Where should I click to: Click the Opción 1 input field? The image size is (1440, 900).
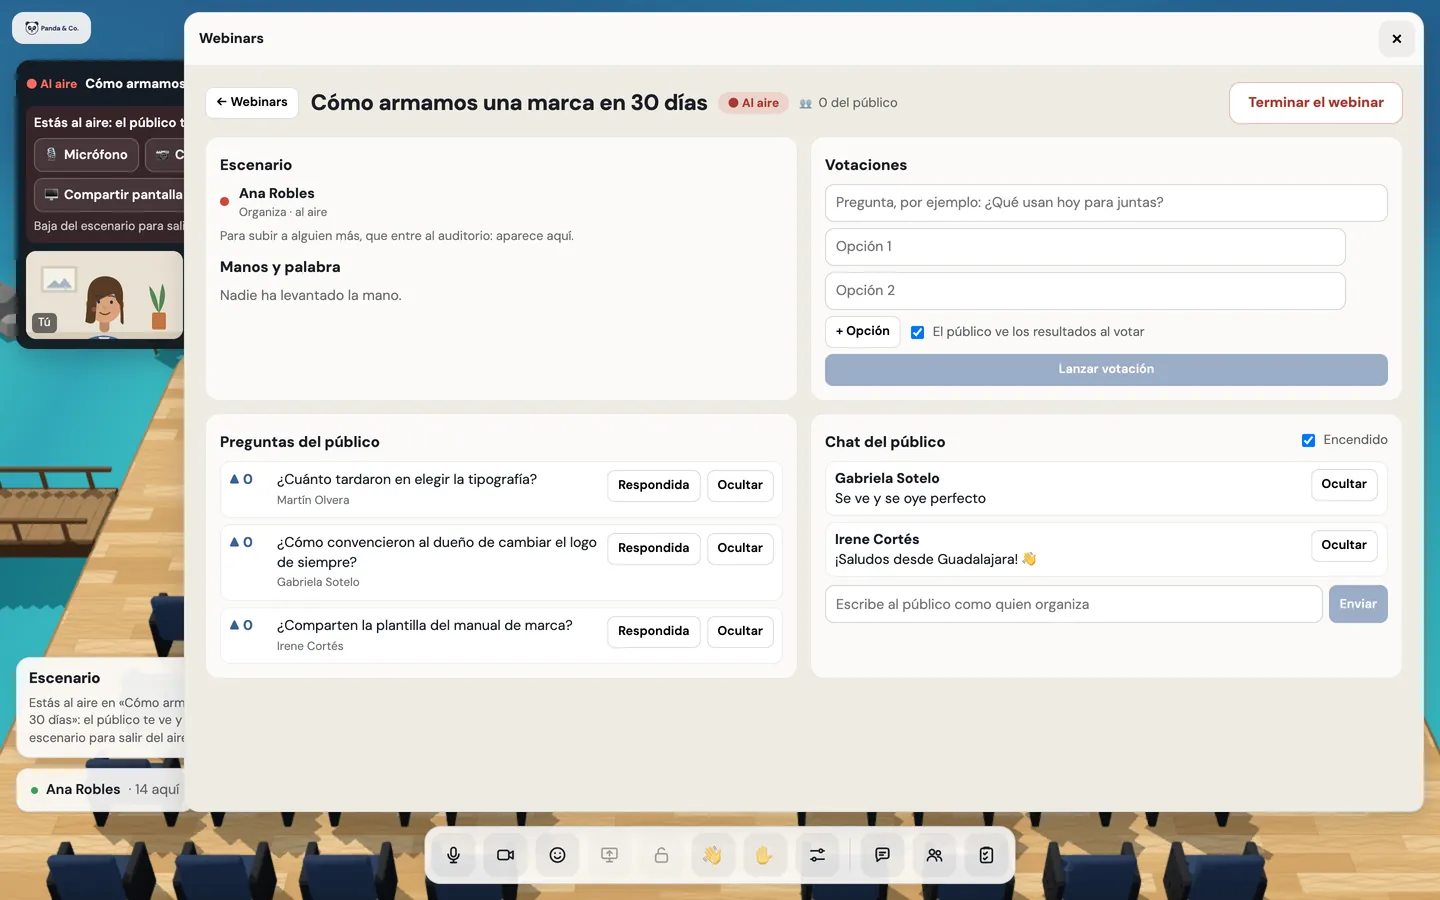pos(1085,247)
